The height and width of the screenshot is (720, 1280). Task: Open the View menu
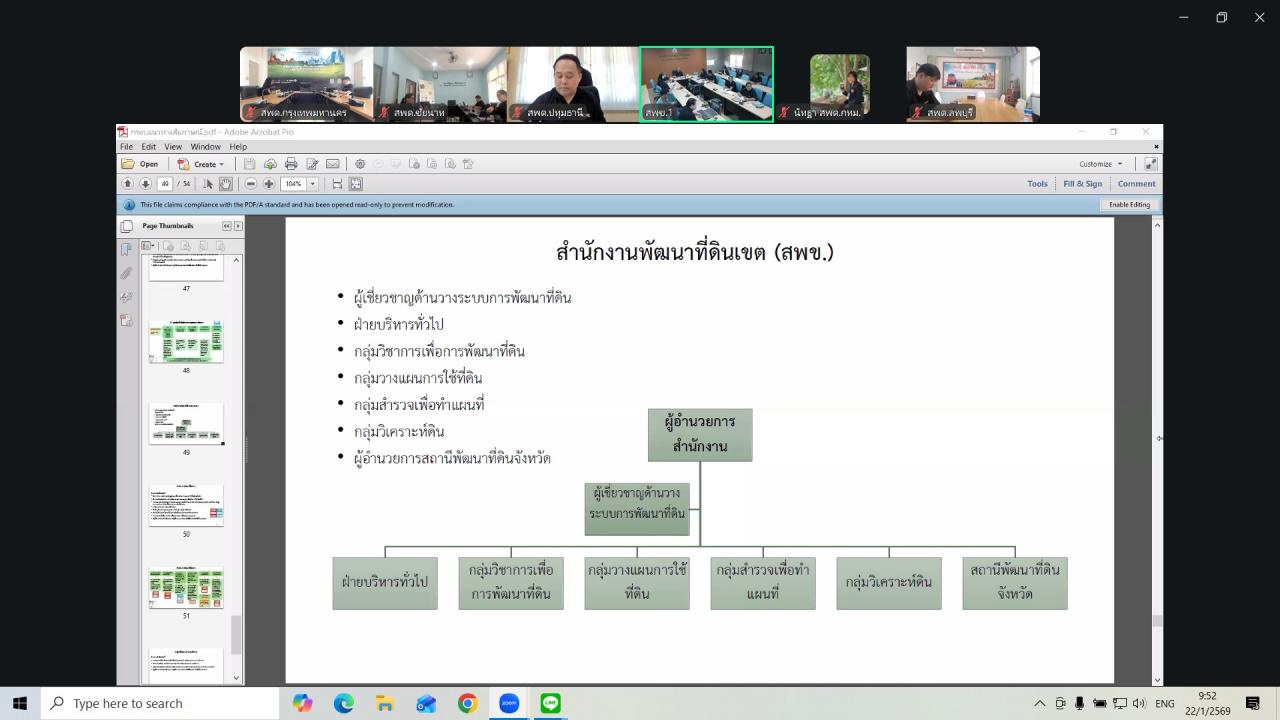(172, 146)
